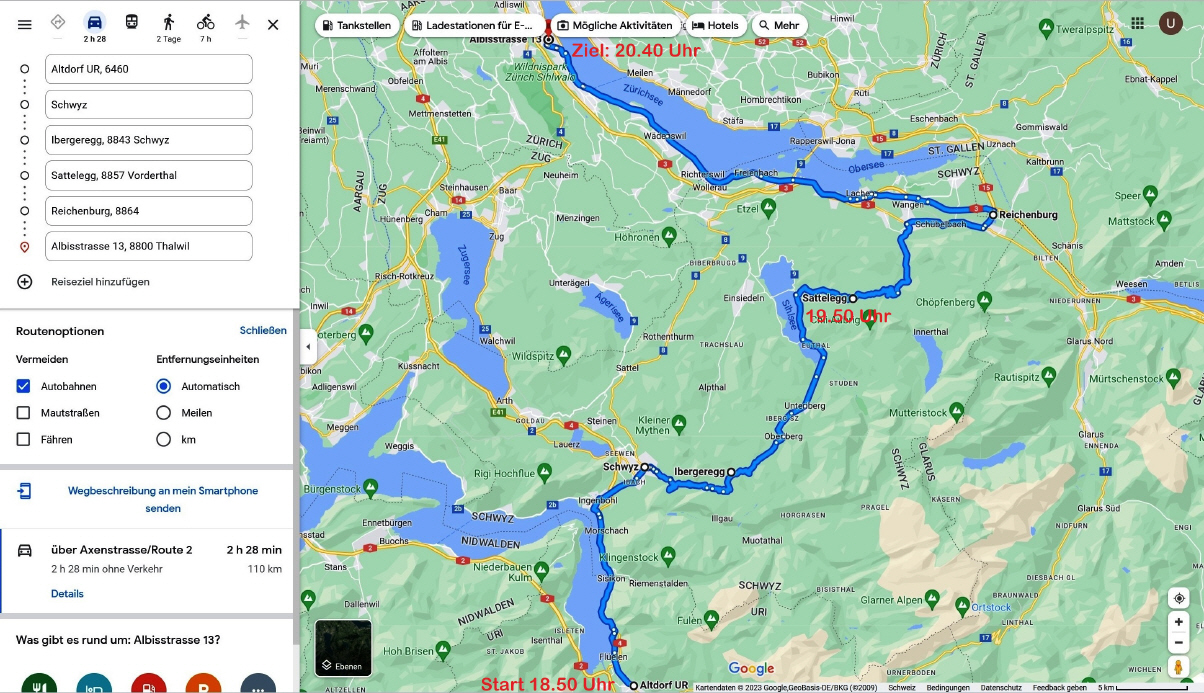This screenshot has height=693, width=1204.
Task: Edit the Schwyz waypoint field
Action: pos(148,105)
